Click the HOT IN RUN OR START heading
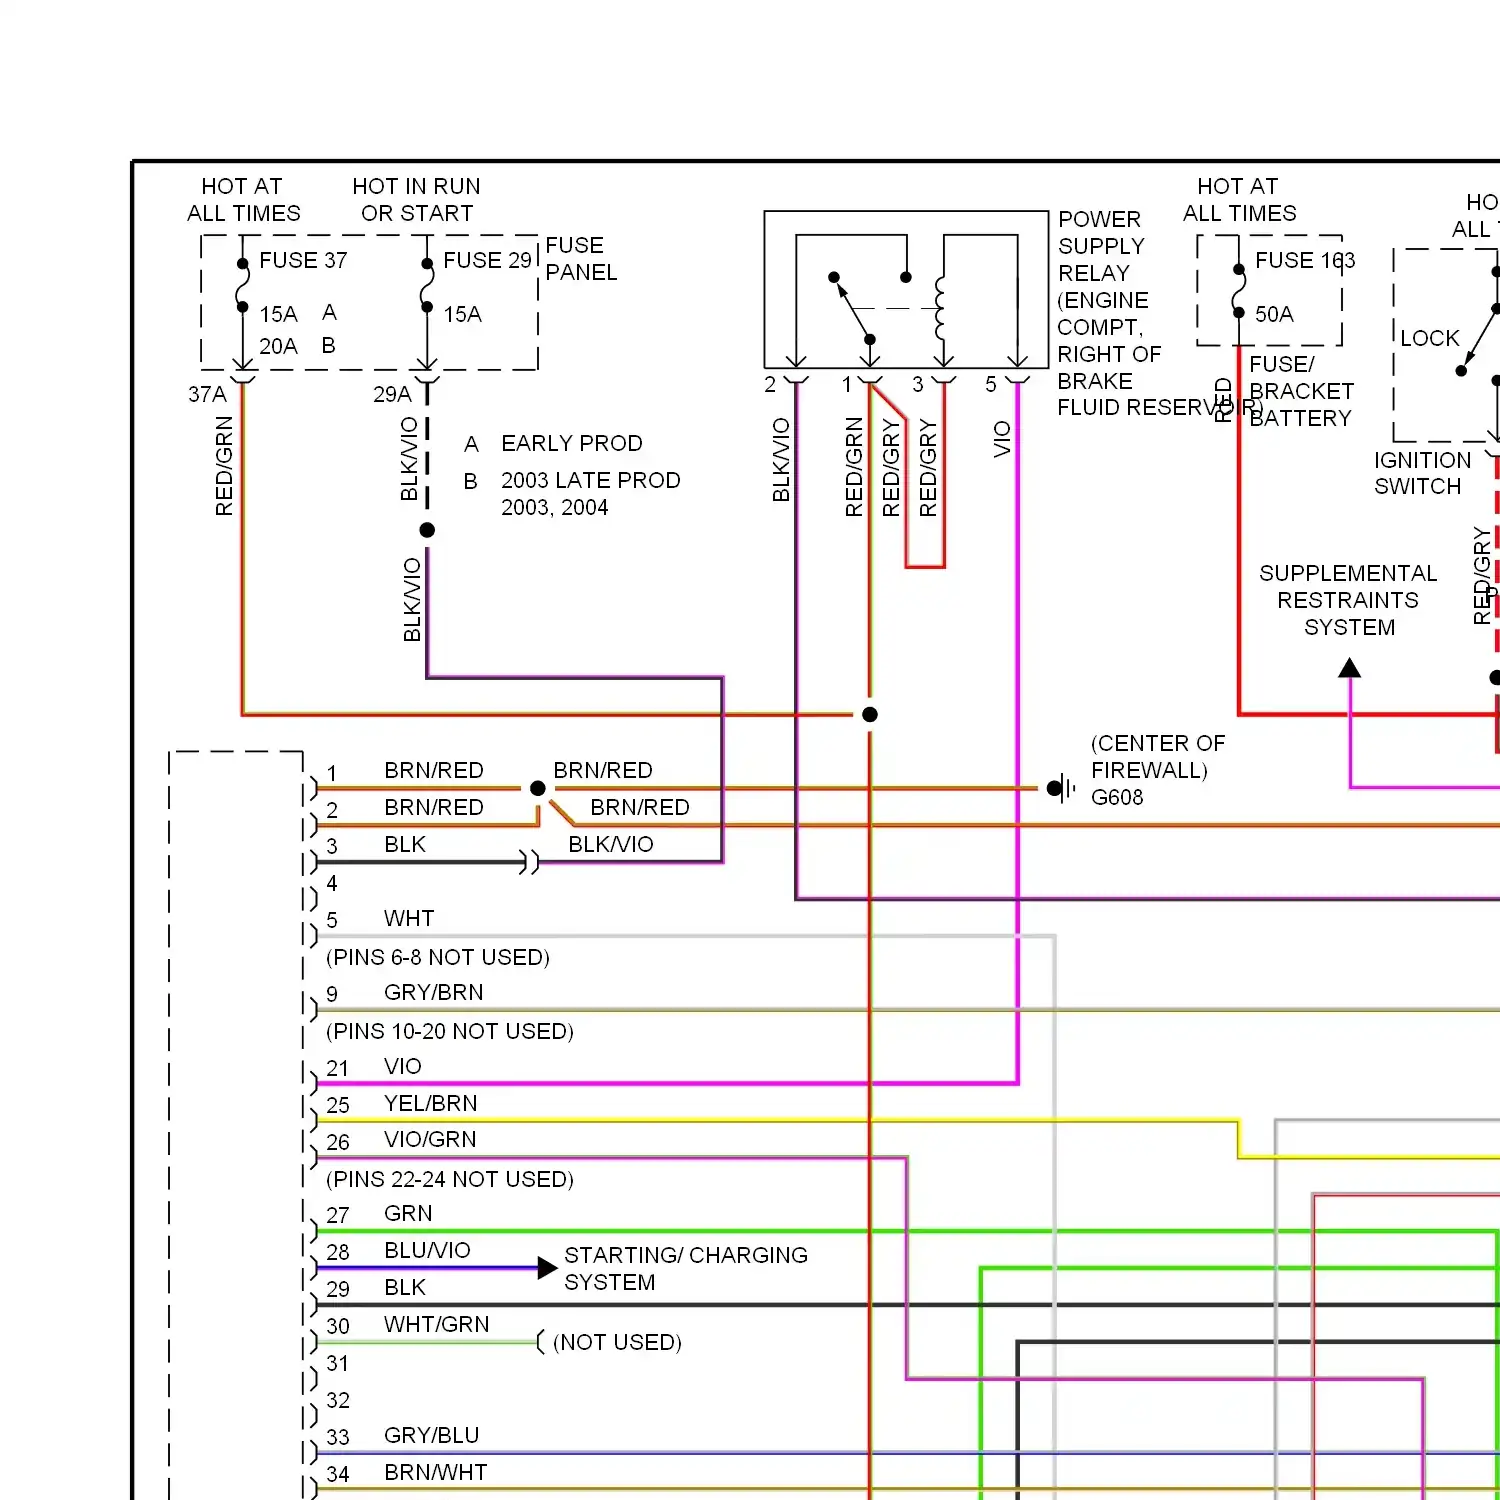 coord(416,200)
